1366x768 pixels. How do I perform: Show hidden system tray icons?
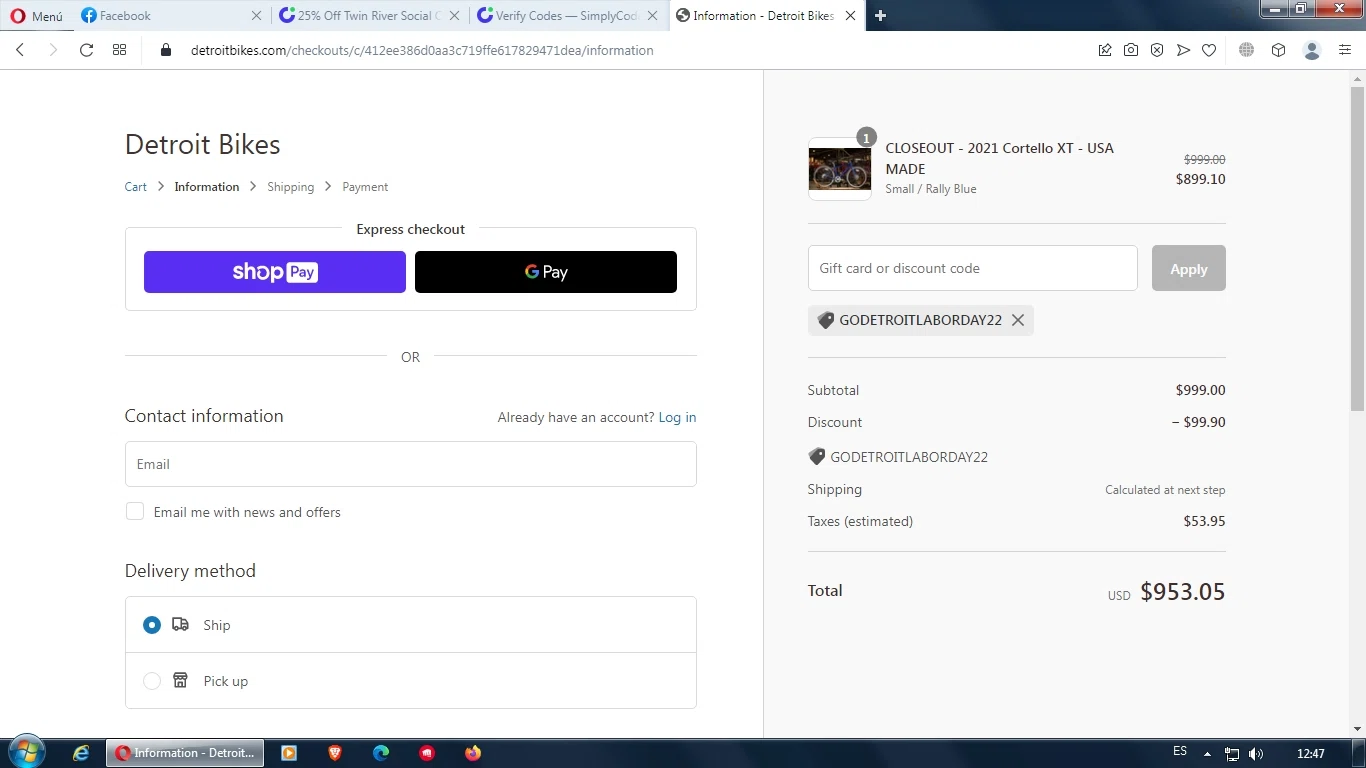1207,754
